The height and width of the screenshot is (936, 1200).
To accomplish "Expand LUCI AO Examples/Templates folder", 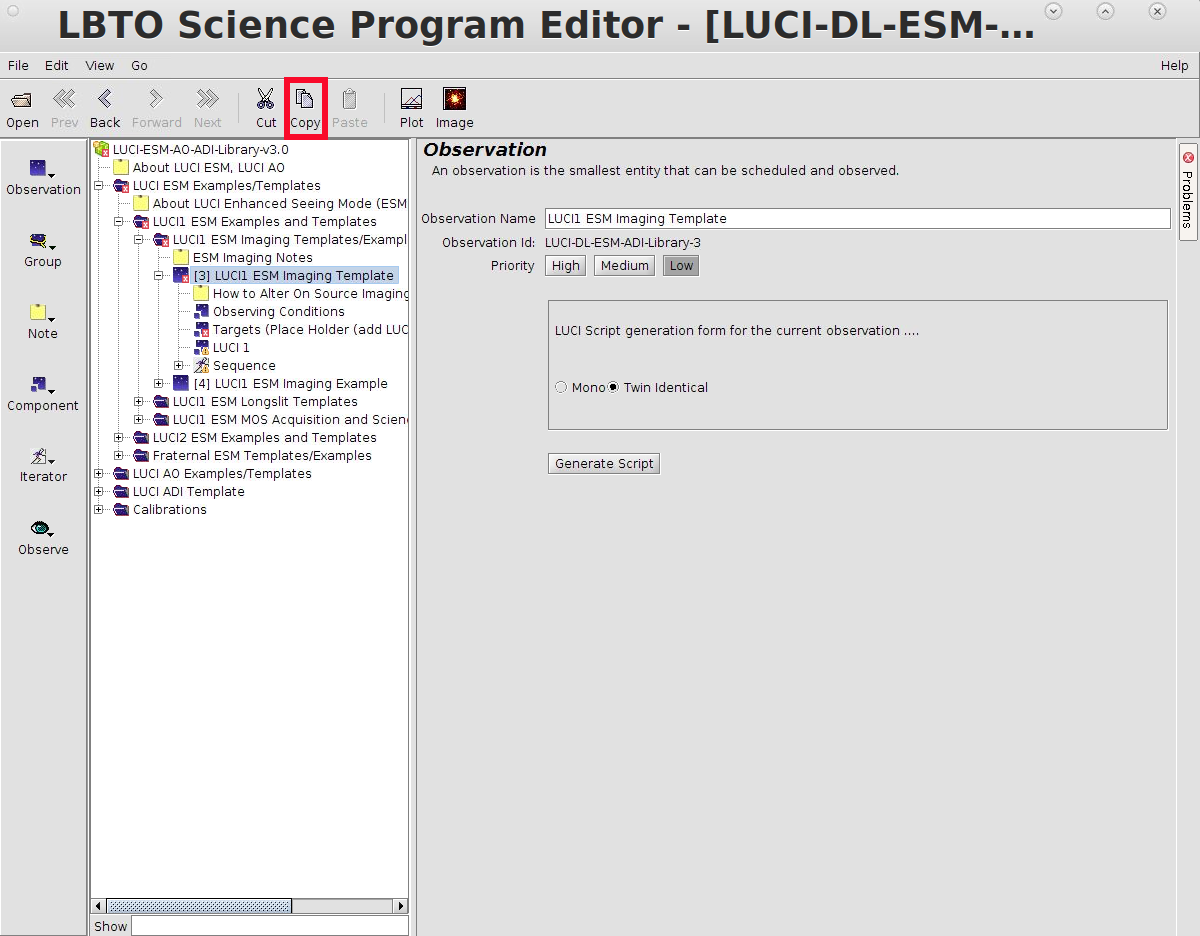I will point(99,473).
